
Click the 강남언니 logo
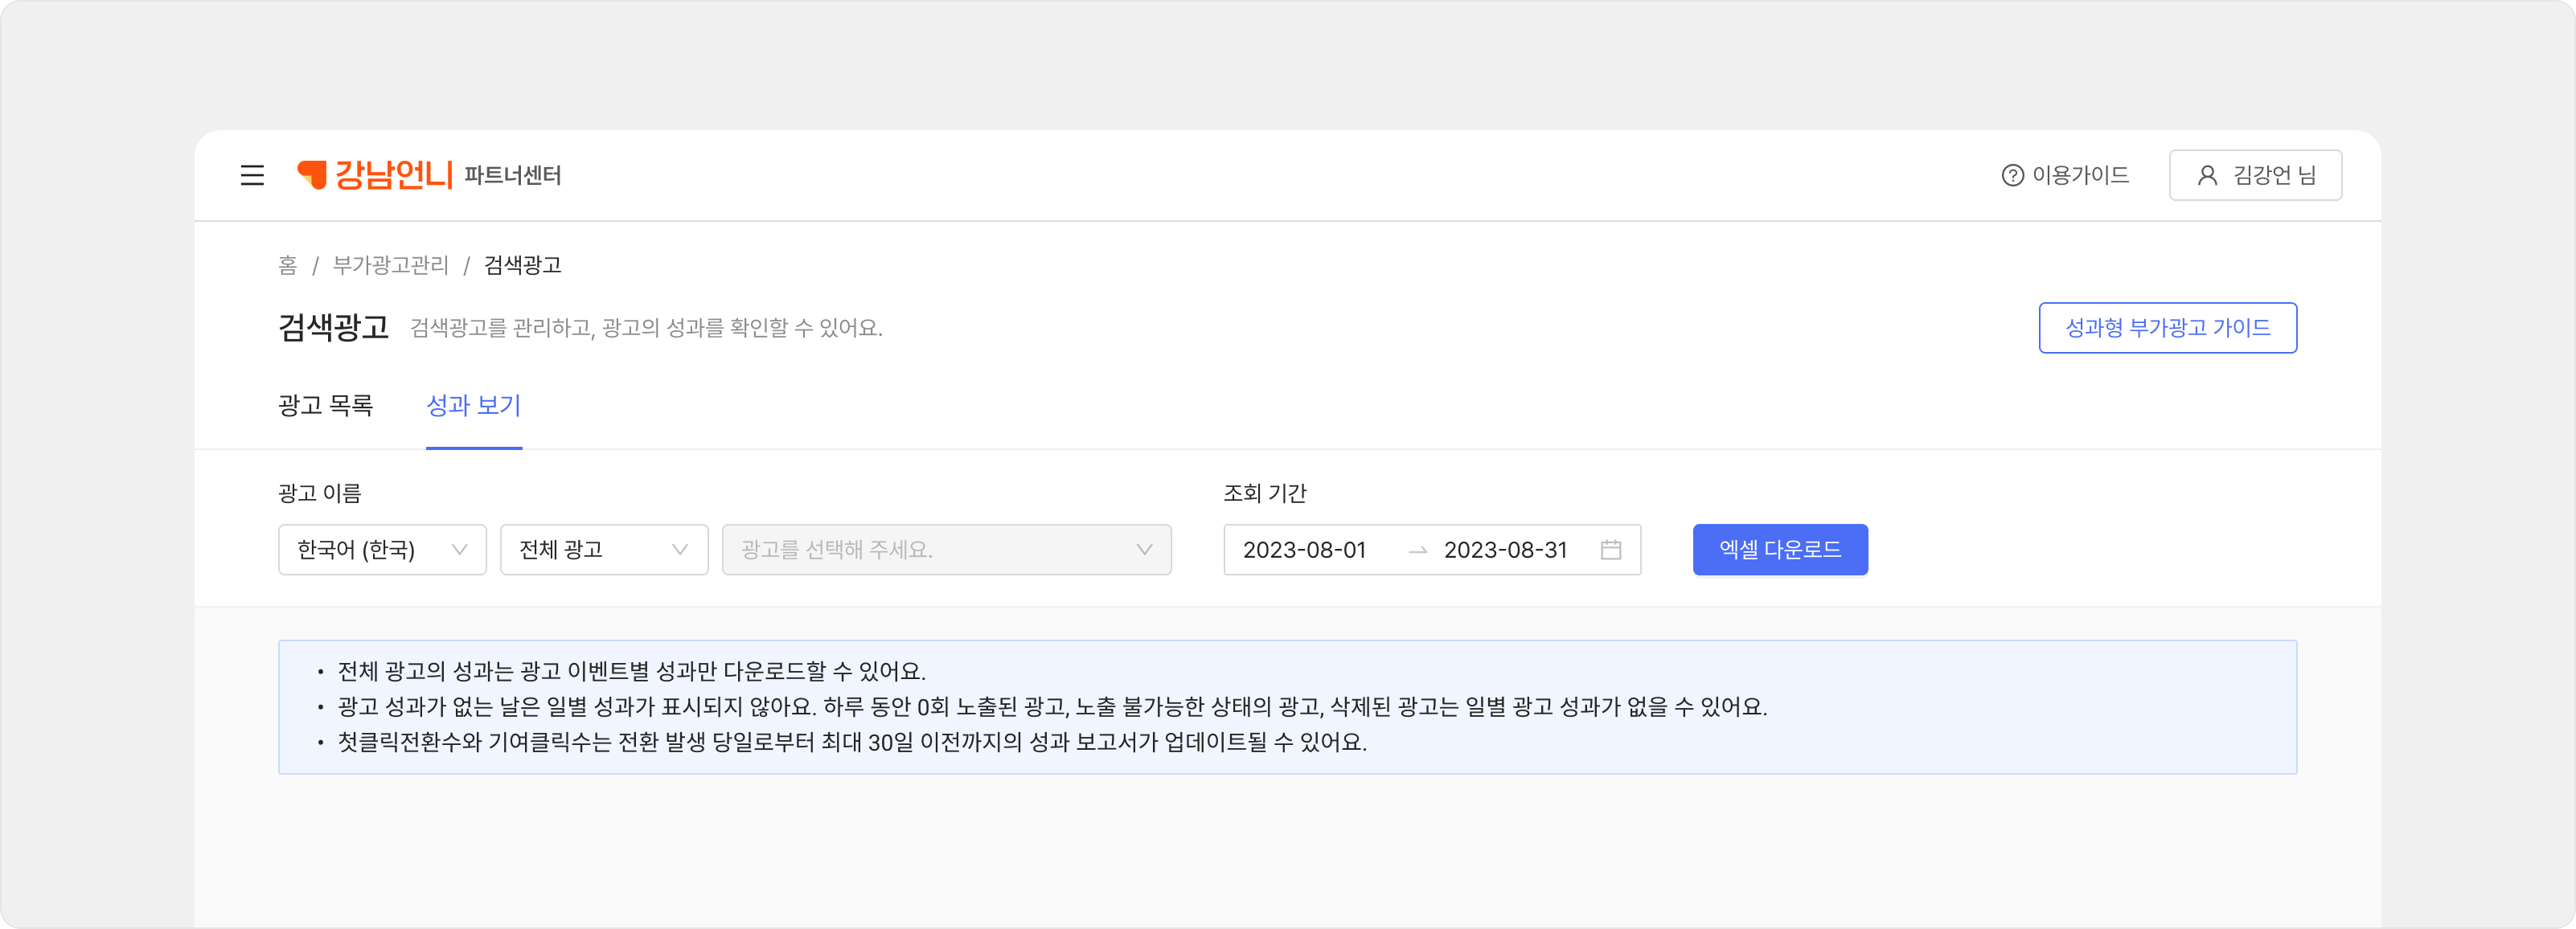pos(375,175)
